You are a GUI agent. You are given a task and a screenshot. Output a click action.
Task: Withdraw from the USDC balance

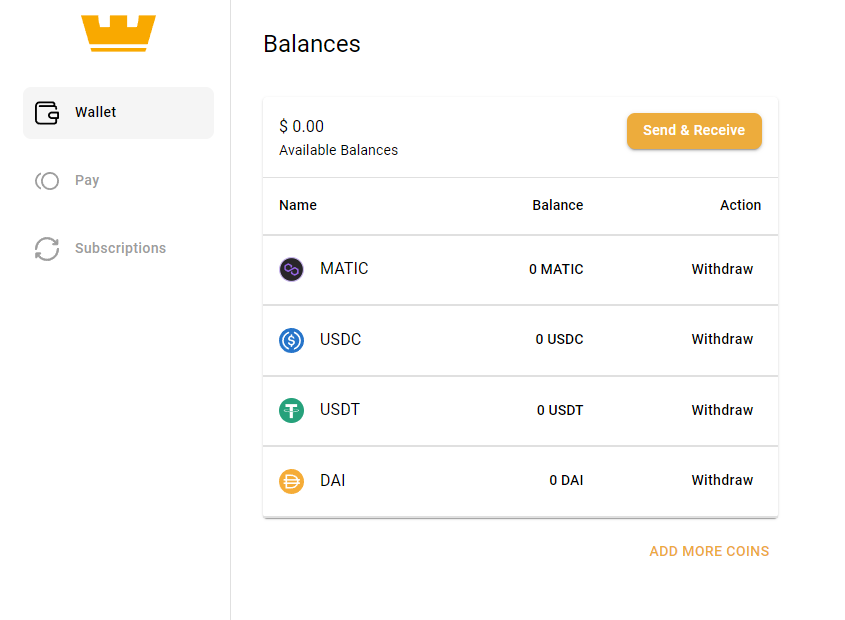722,339
